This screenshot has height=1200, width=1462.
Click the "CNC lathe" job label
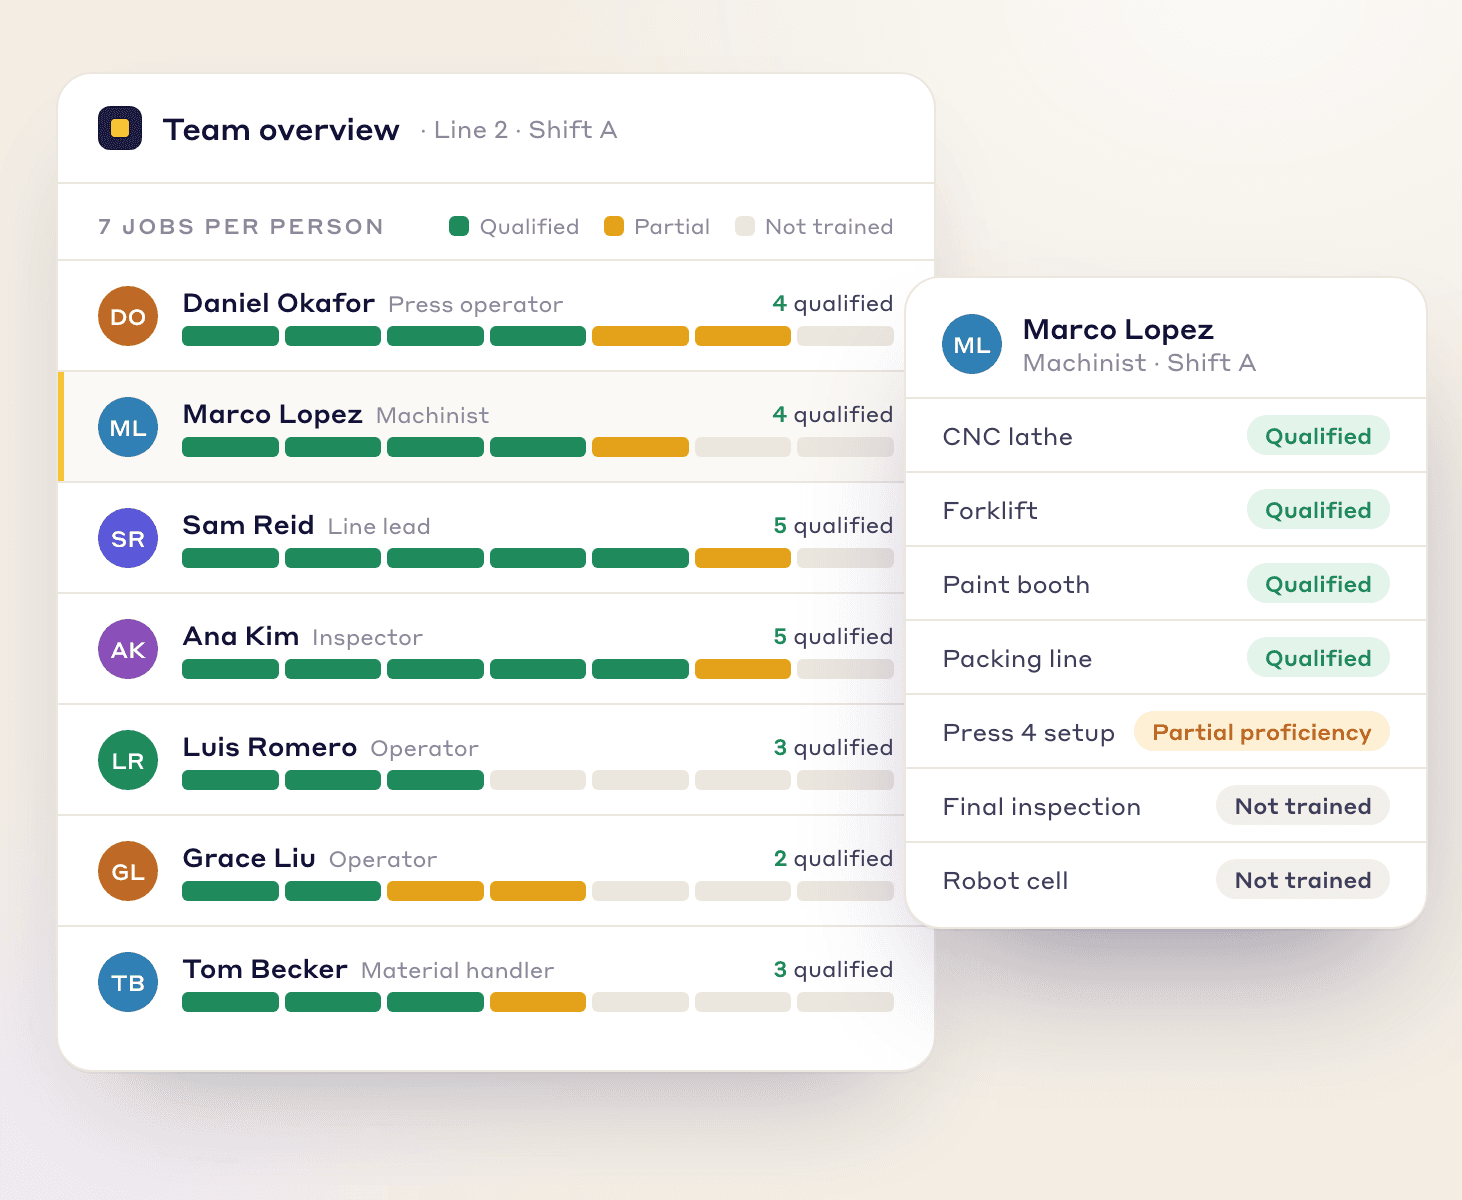(1008, 436)
